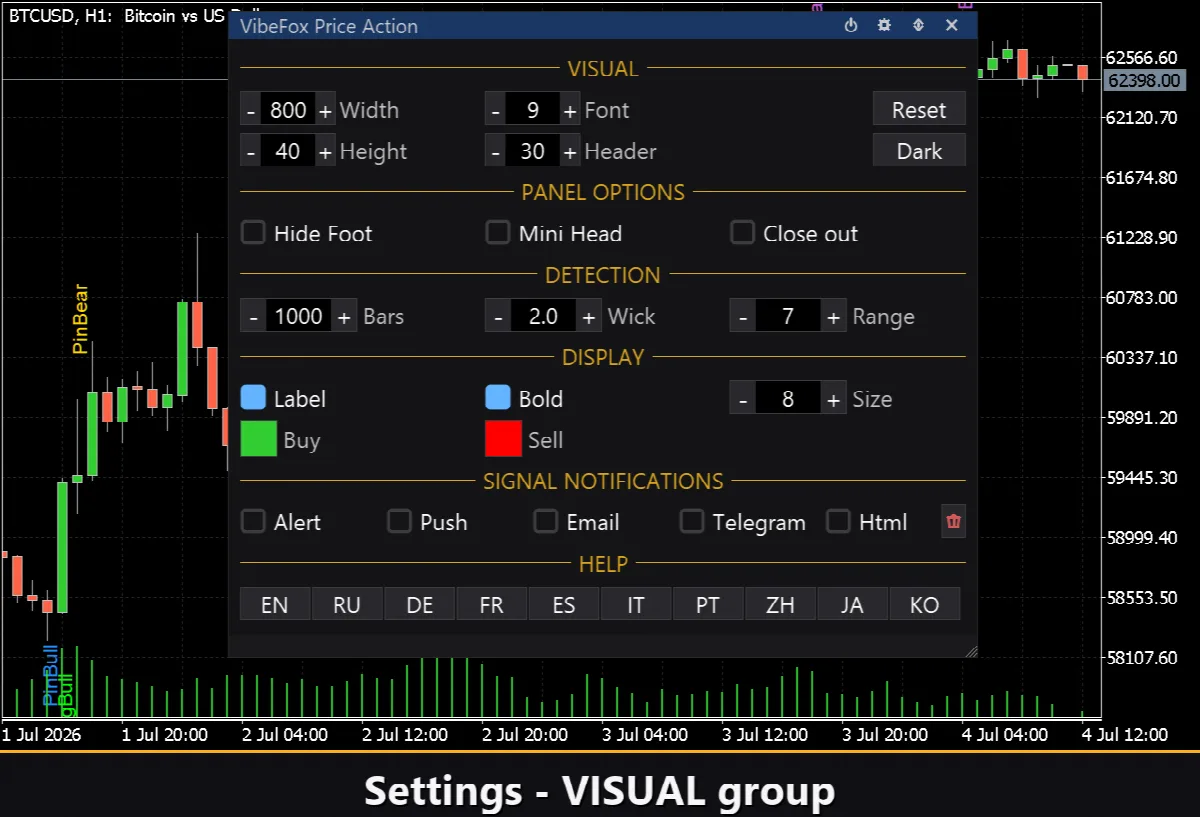The height and width of the screenshot is (817, 1200).
Task: Select ES help language
Action: pyautogui.click(x=564, y=605)
